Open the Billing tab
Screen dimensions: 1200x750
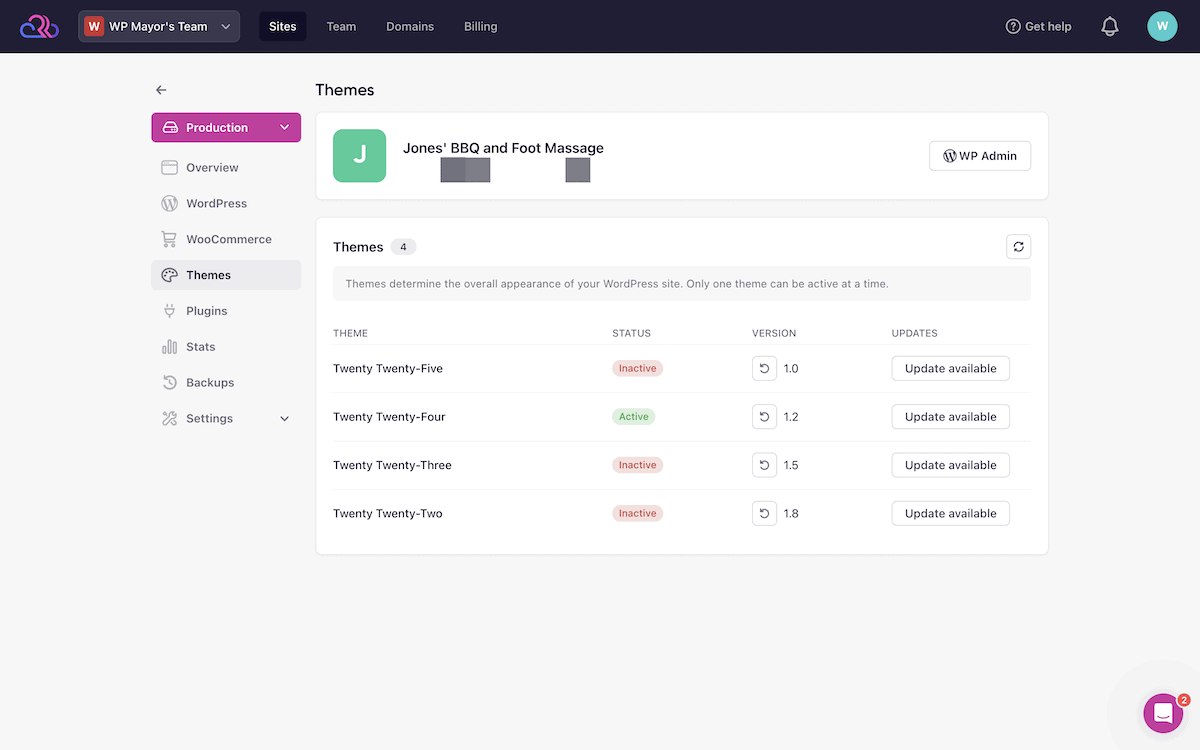click(480, 26)
